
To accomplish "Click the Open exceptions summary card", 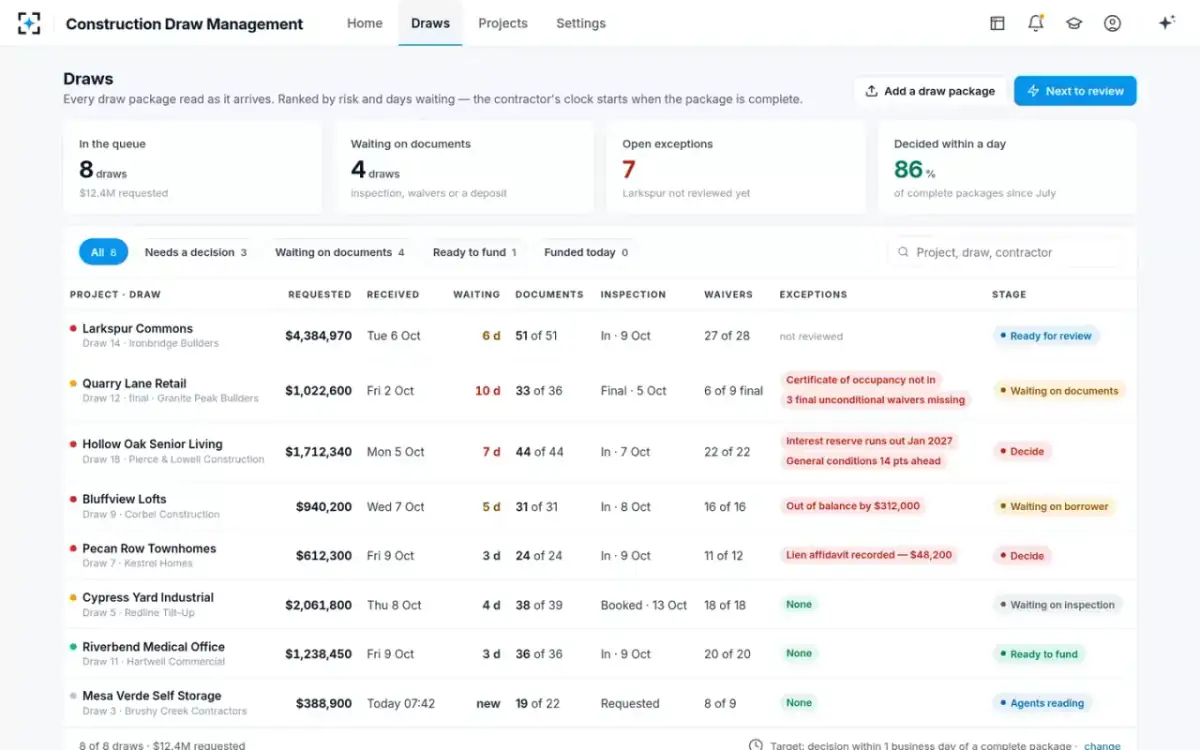I will 735,167.
